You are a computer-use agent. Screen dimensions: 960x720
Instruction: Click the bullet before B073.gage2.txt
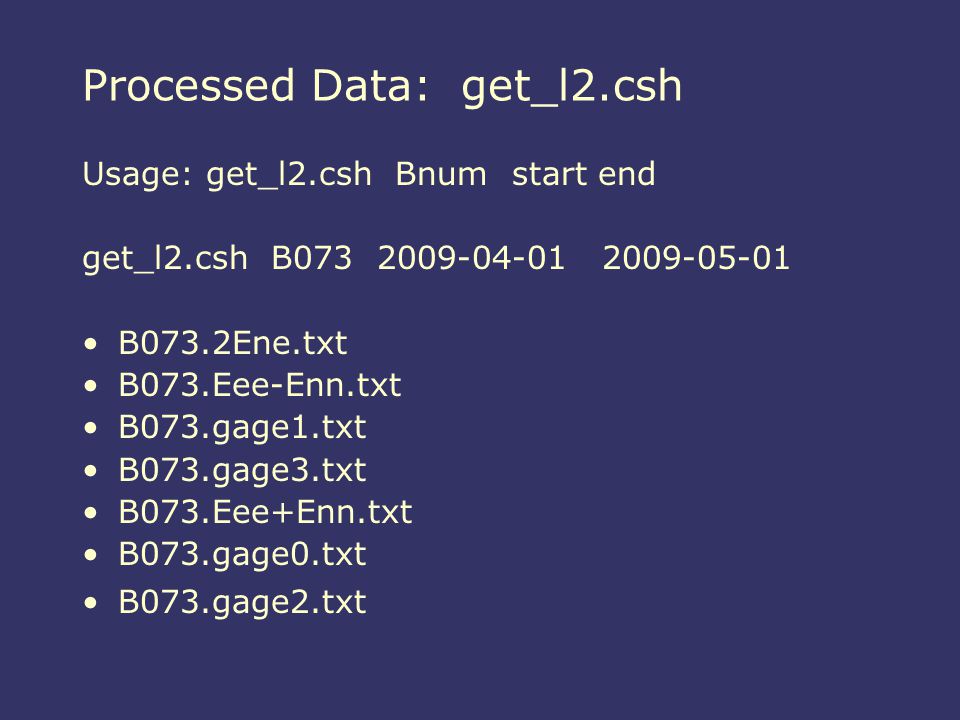point(91,603)
